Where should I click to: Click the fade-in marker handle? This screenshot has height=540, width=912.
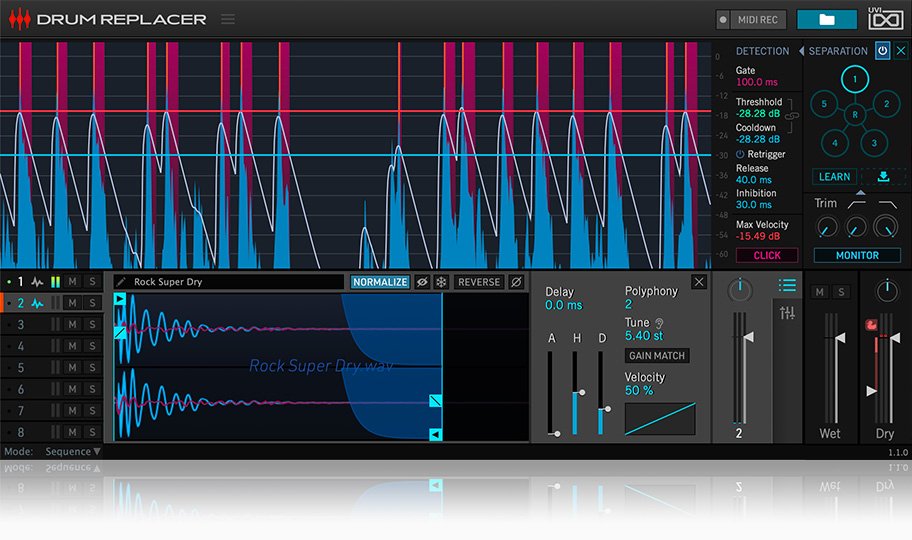pyautogui.click(x=120, y=332)
